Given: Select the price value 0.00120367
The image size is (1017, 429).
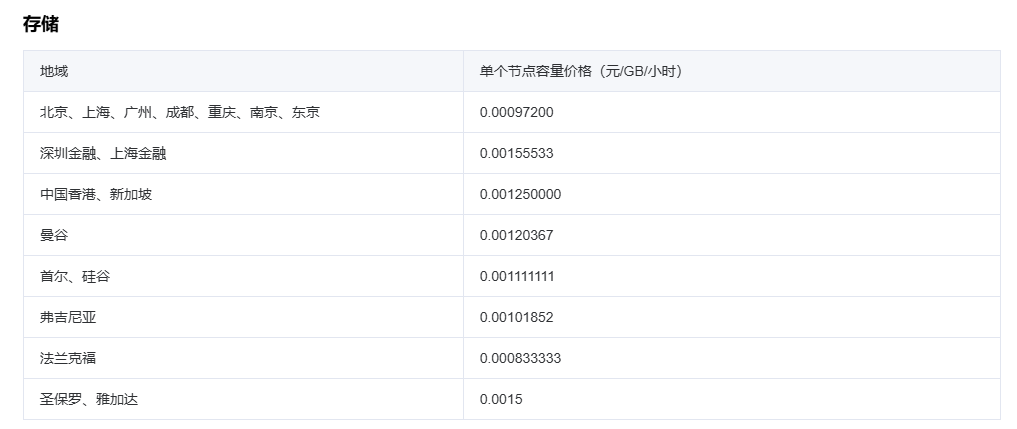Looking at the screenshot, I should tap(516, 235).
